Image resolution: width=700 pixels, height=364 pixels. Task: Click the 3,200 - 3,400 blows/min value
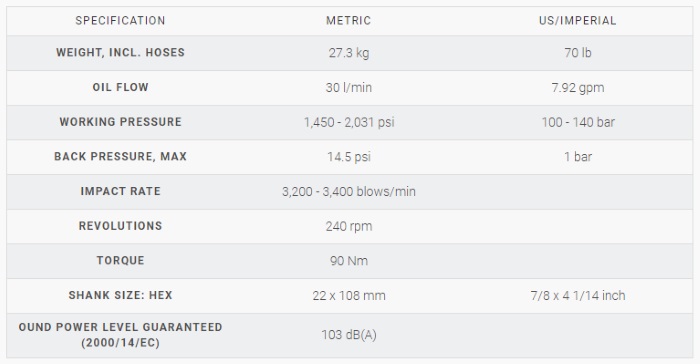pyautogui.click(x=349, y=192)
